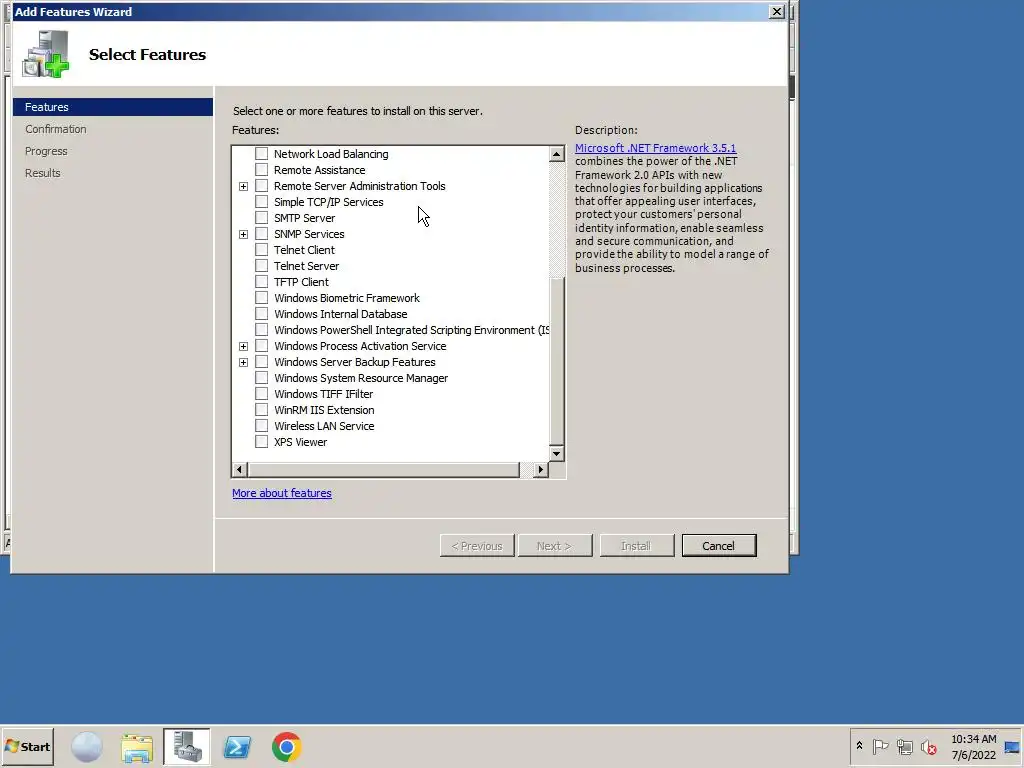Enable the Telnet Client checkbox
This screenshot has height=768, width=1024.
tap(261, 249)
